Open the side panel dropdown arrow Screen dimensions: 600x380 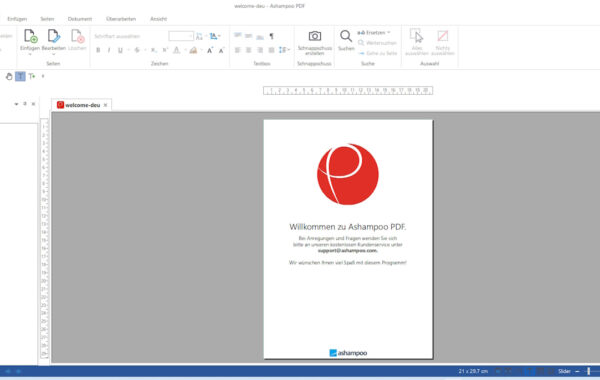16,104
